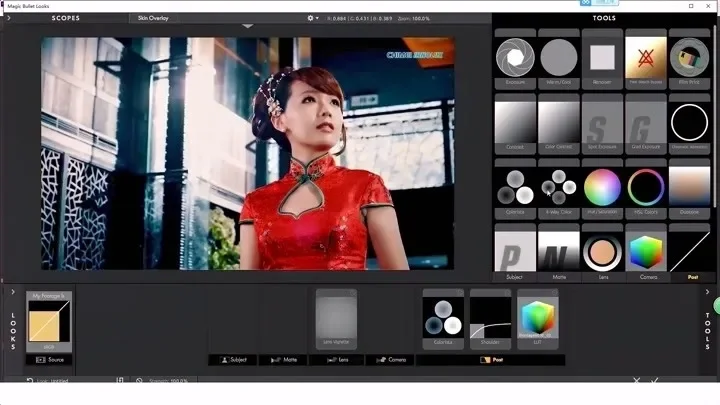This screenshot has height=405, width=720.
Task: Open the gear settings dropdown above preview
Action: 313,18
